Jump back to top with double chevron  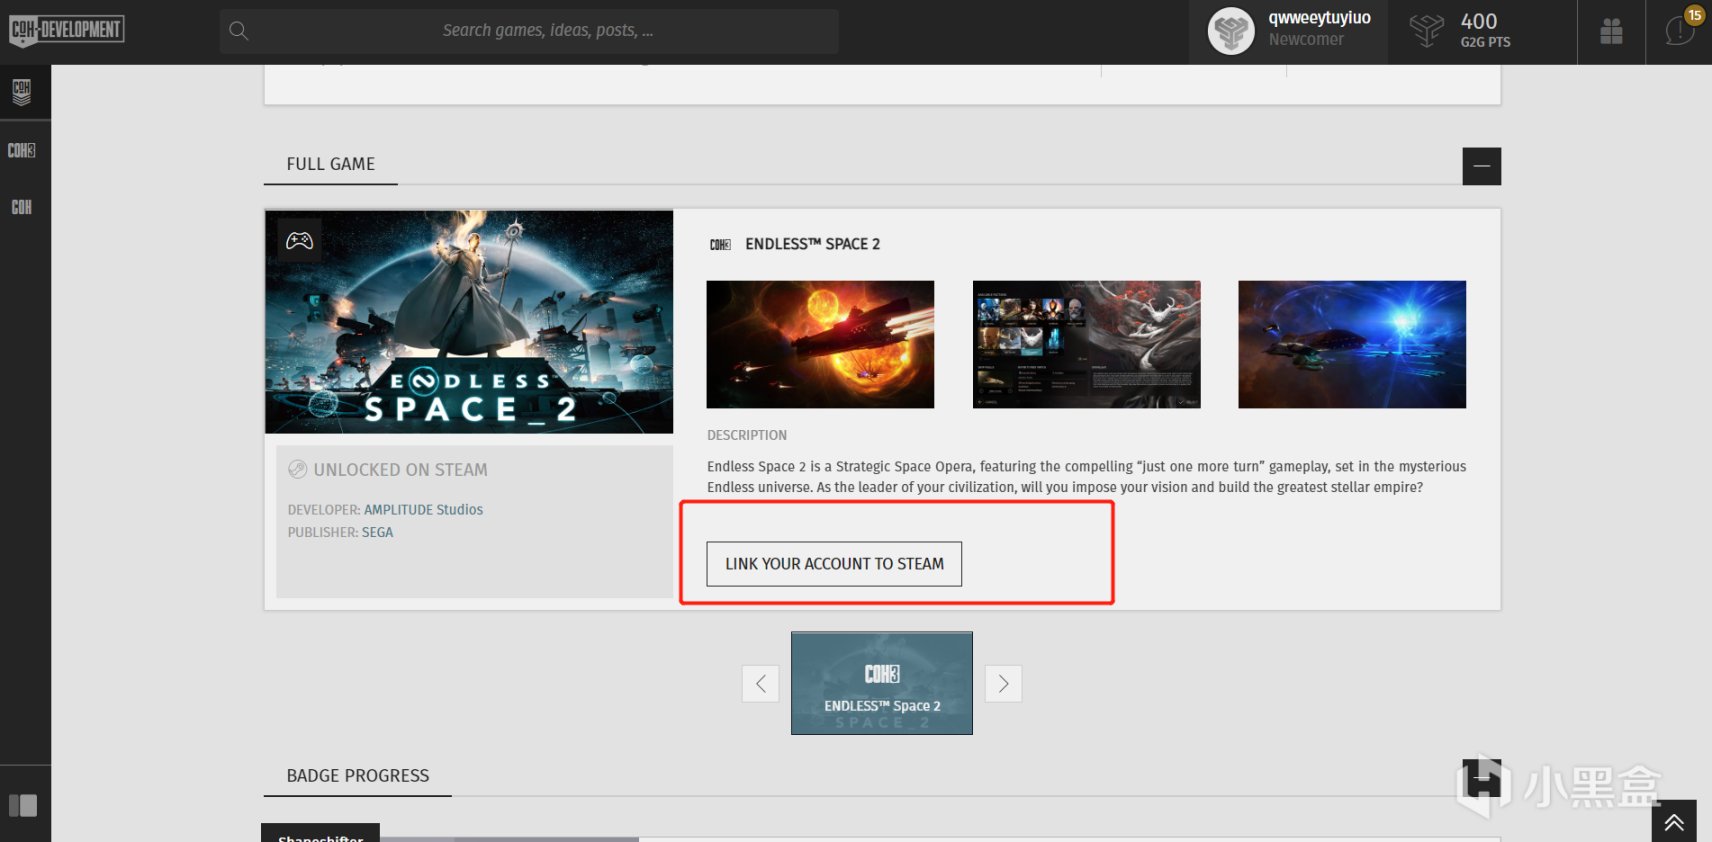click(1674, 822)
